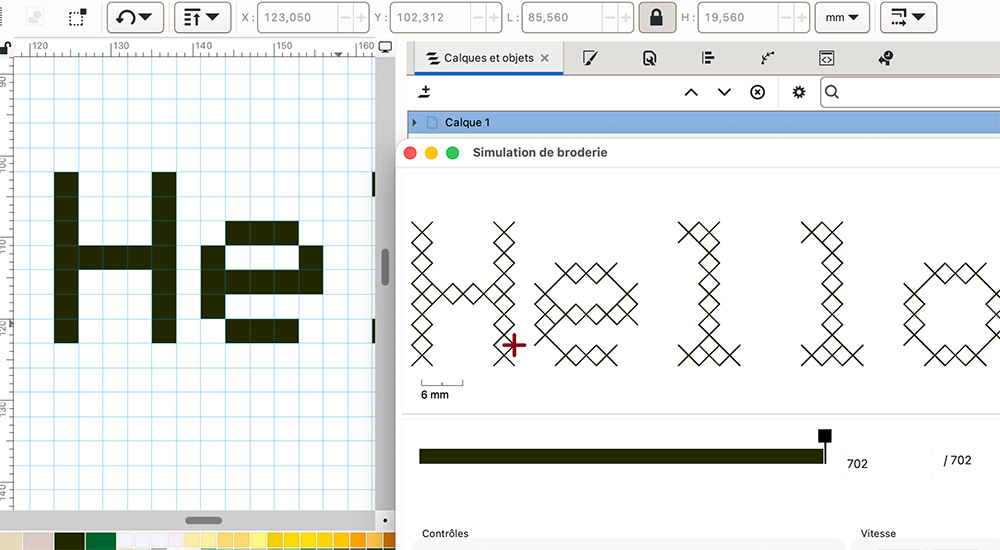
Task: Click the red needle cross marker
Action: click(x=514, y=346)
